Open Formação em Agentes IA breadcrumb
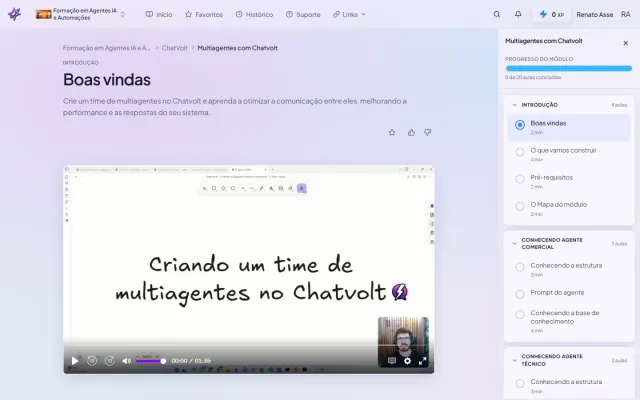This screenshot has width=640, height=400. point(106,48)
